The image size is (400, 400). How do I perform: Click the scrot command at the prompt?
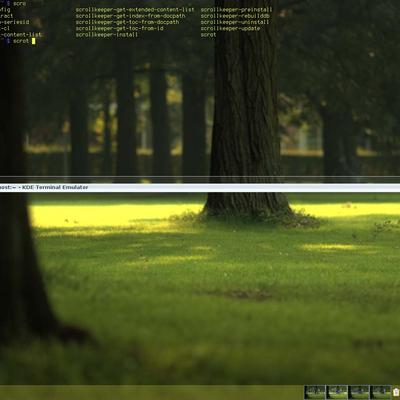click(21, 41)
